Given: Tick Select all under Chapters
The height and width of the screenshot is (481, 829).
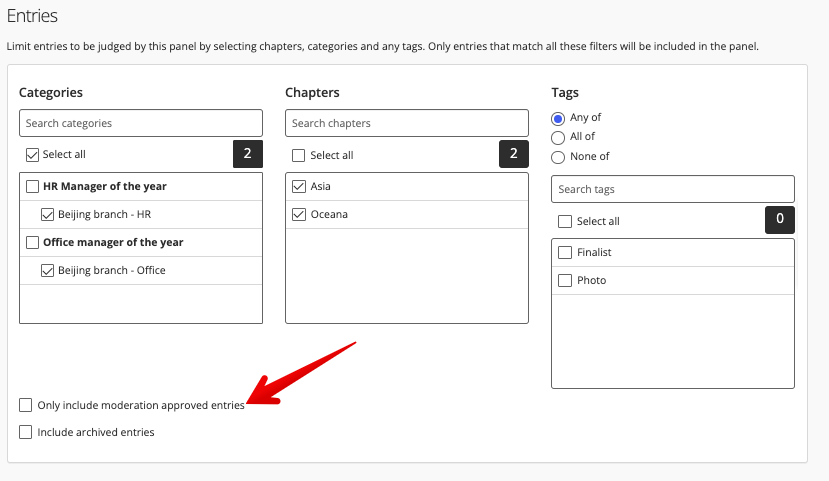Looking at the screenshot, I should tap(299, 155).
